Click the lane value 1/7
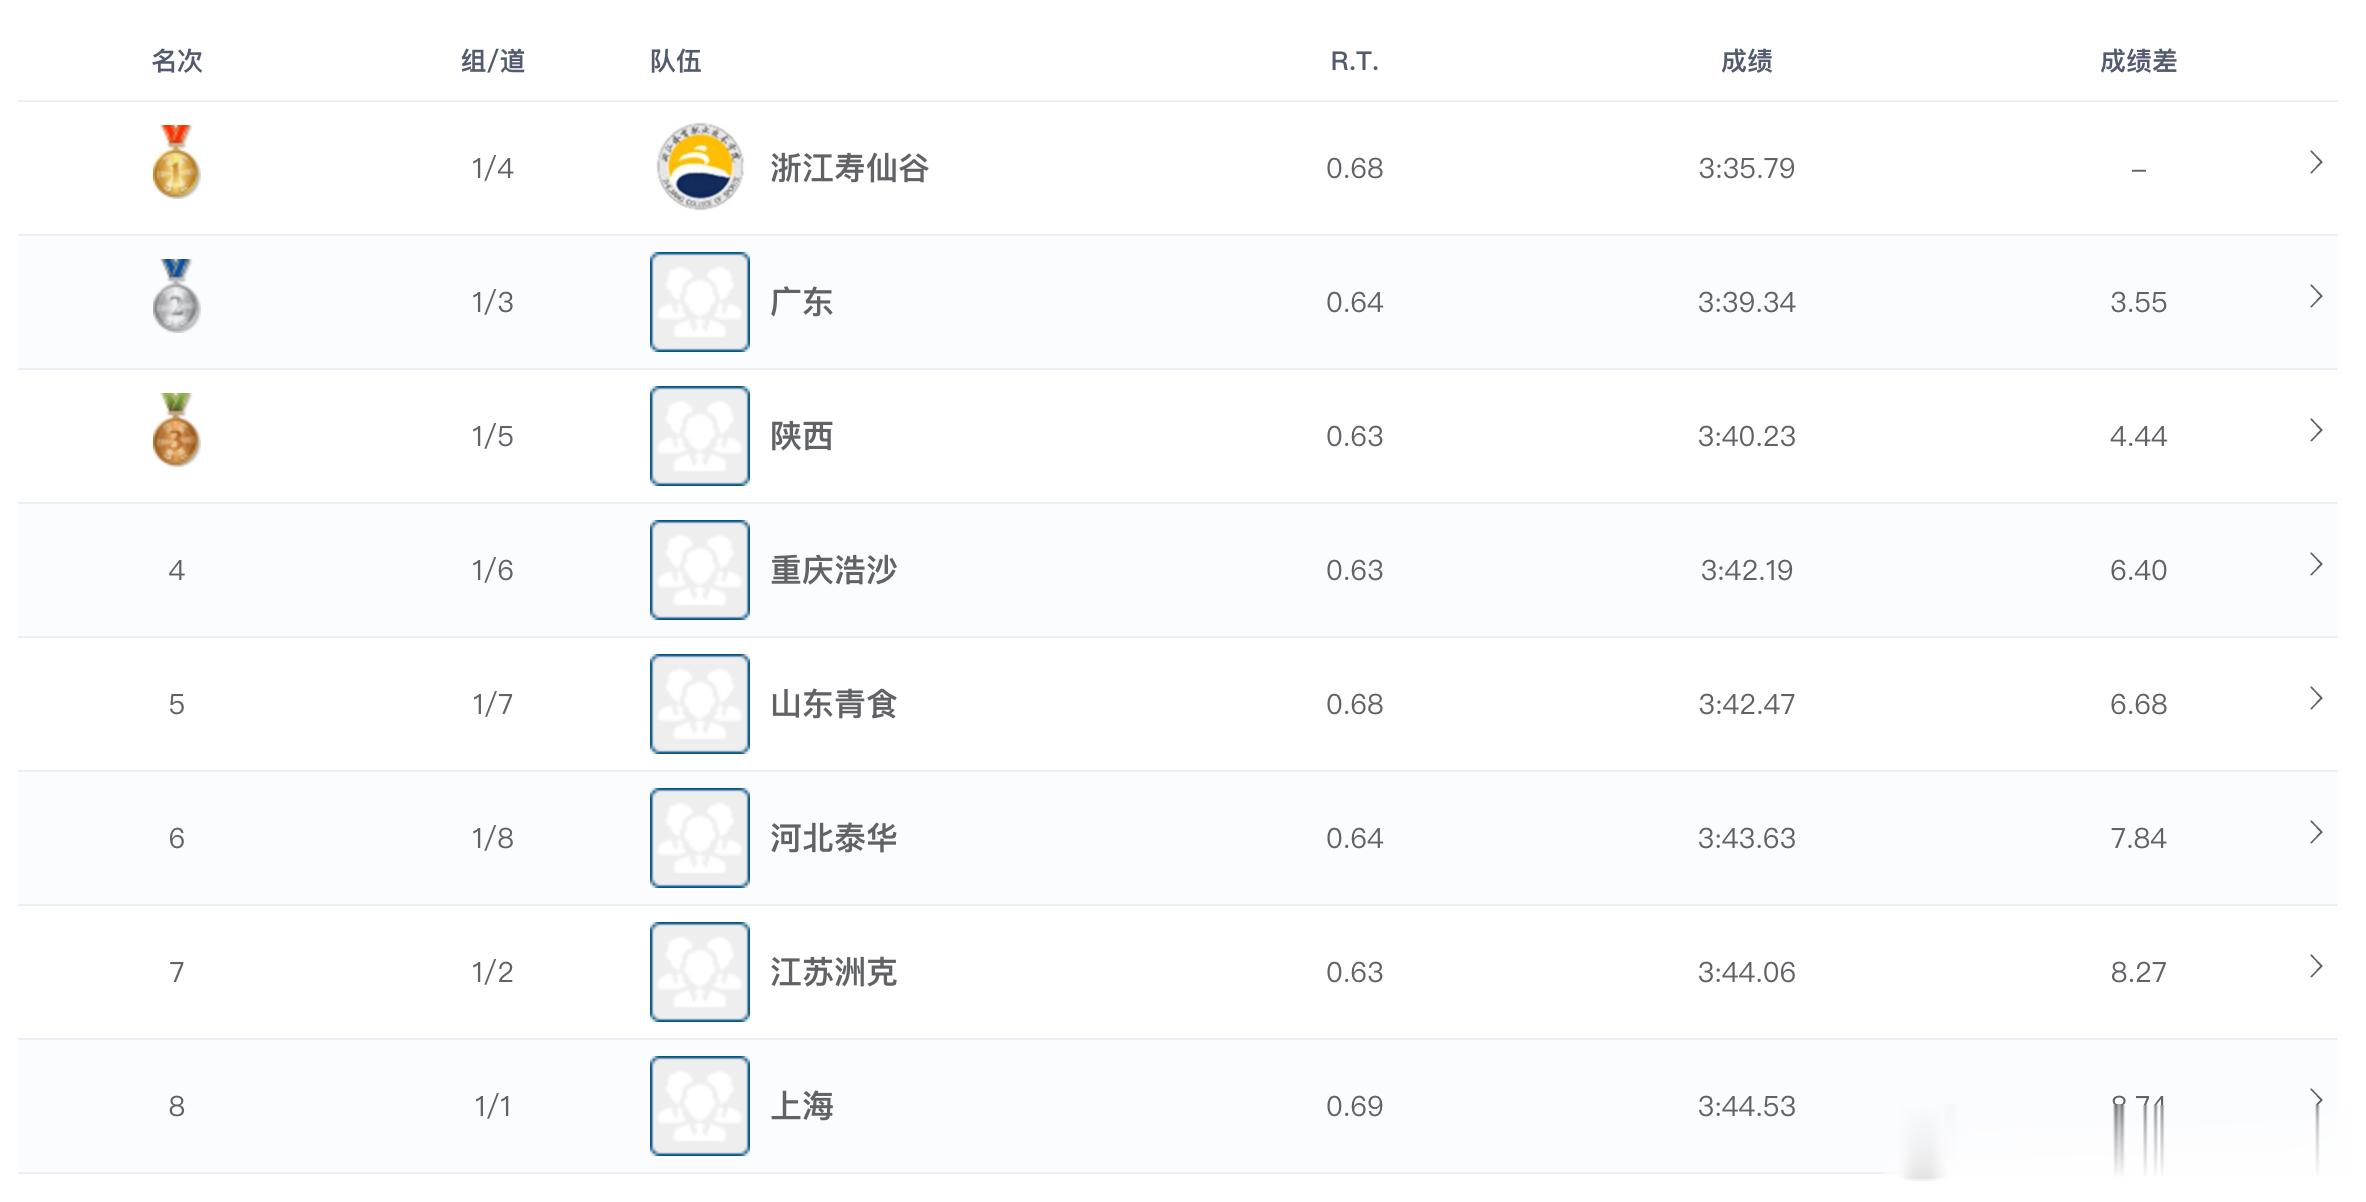The image size is (2366, 1202). pos(493,704)
